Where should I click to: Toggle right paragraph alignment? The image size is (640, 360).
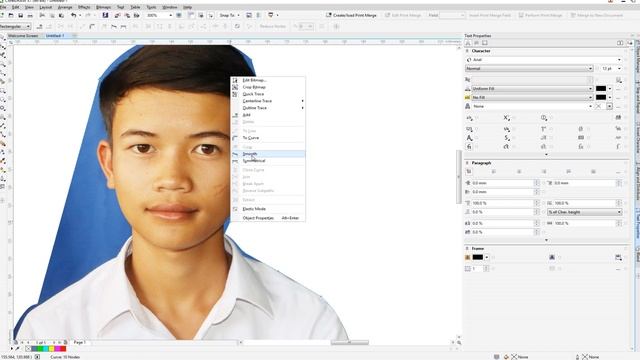[x=544, y=172]
